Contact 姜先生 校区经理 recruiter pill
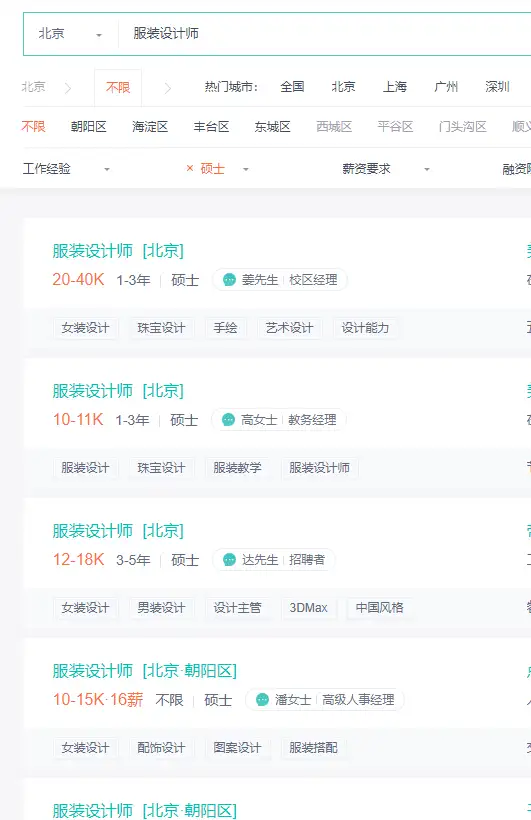The image size is (531, 820). click(x=279, y=280)
